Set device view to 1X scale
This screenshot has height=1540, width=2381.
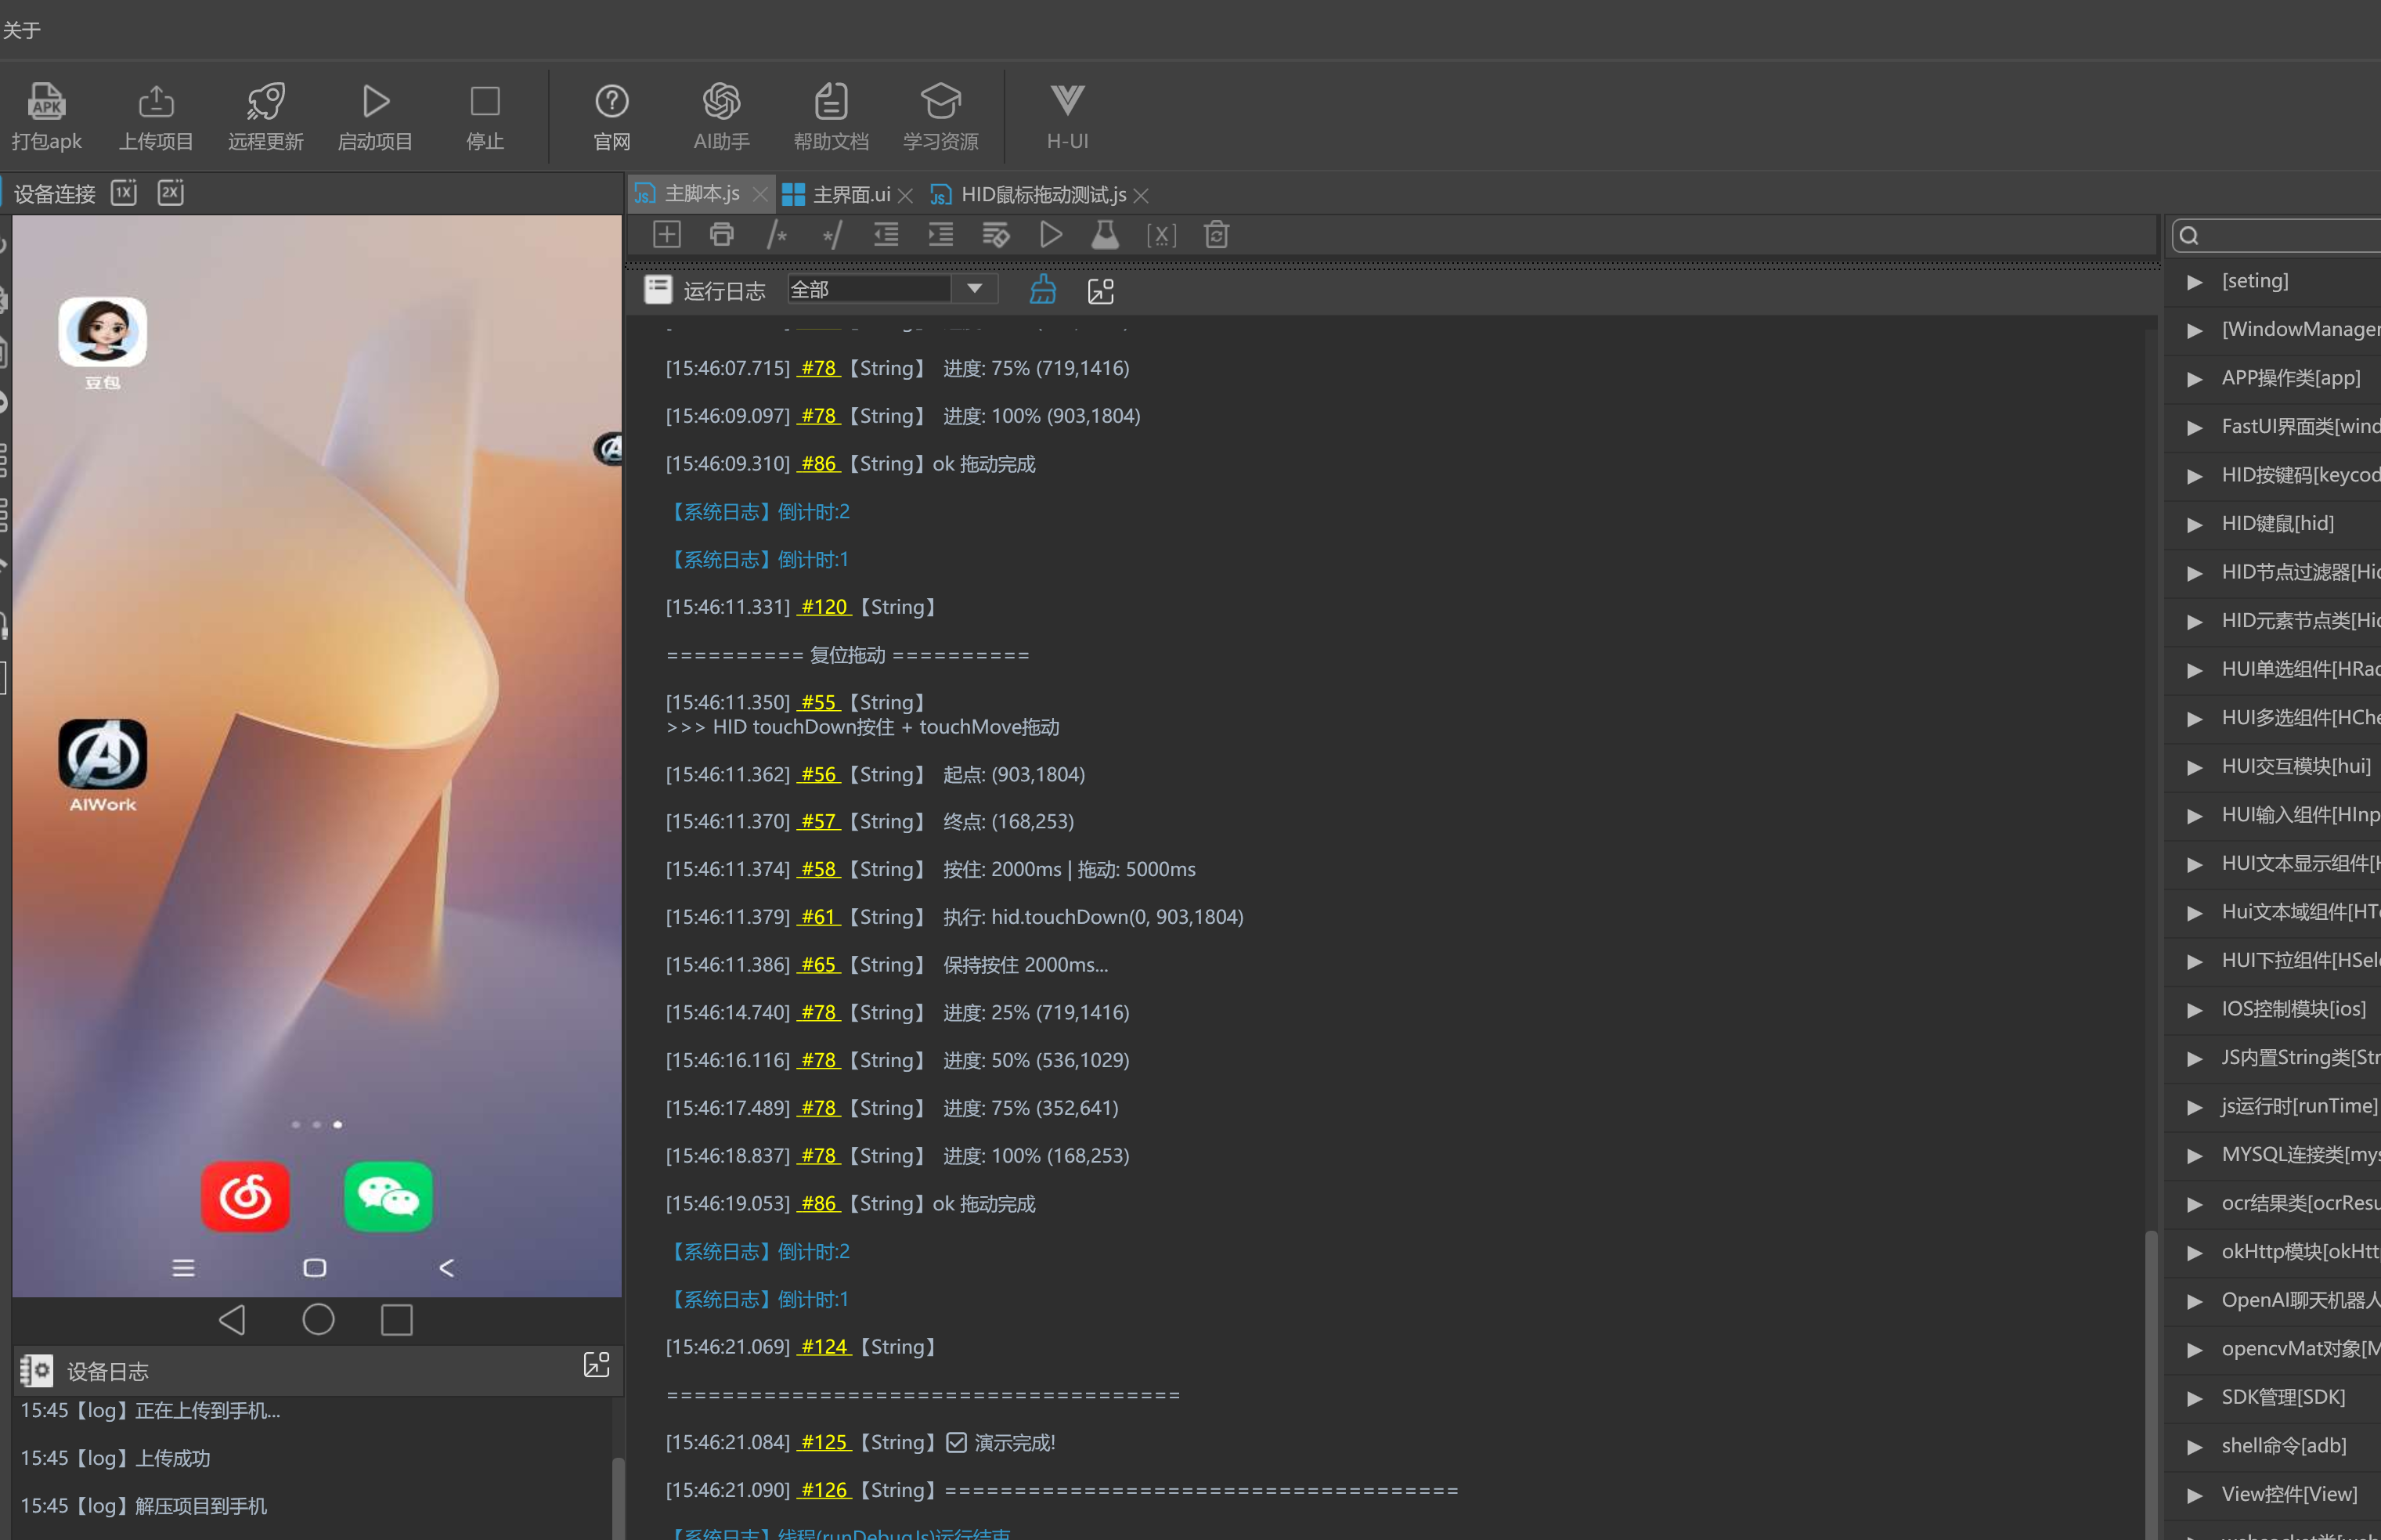coord(124,193)
